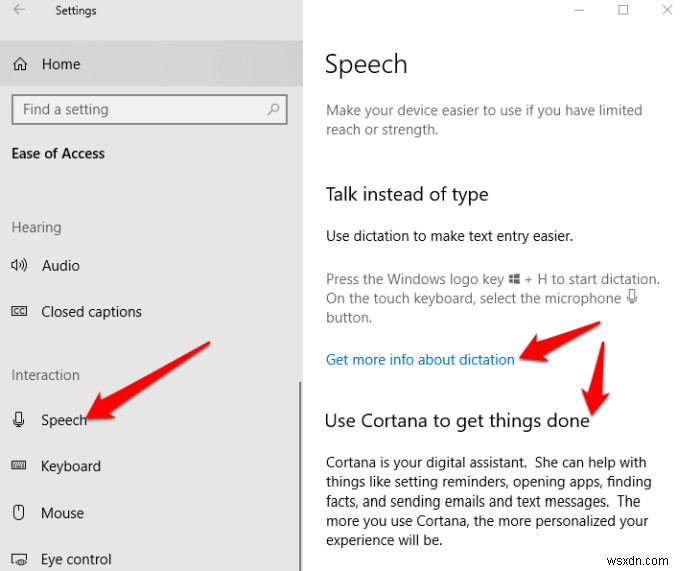Screen dimensions: 680x571
Task: Maximize the Settings window
Action: tap(623, 10)
